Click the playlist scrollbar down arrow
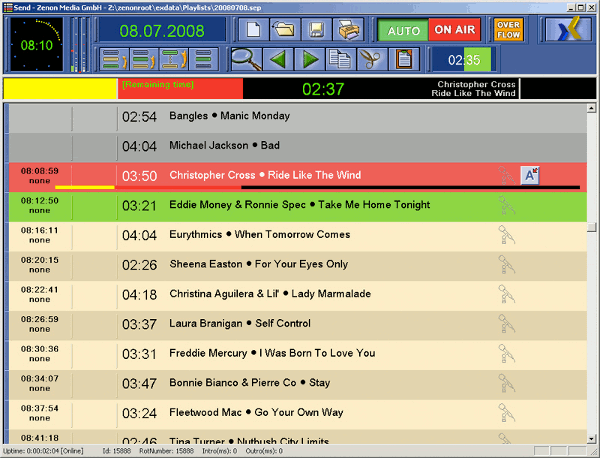 [x=592, y=437]
